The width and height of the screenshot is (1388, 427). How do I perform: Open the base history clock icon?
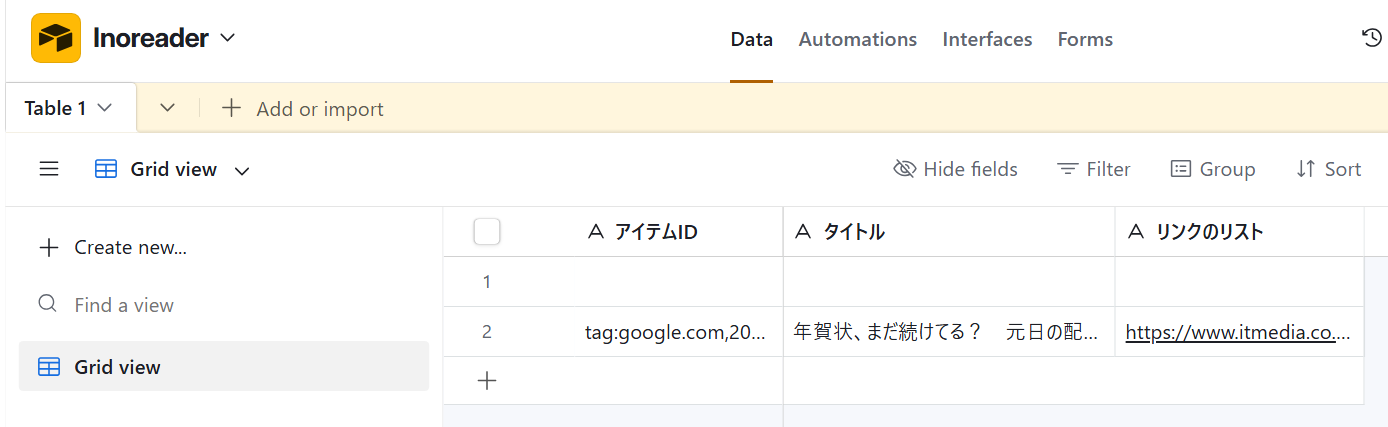[x=1372, y=38]
